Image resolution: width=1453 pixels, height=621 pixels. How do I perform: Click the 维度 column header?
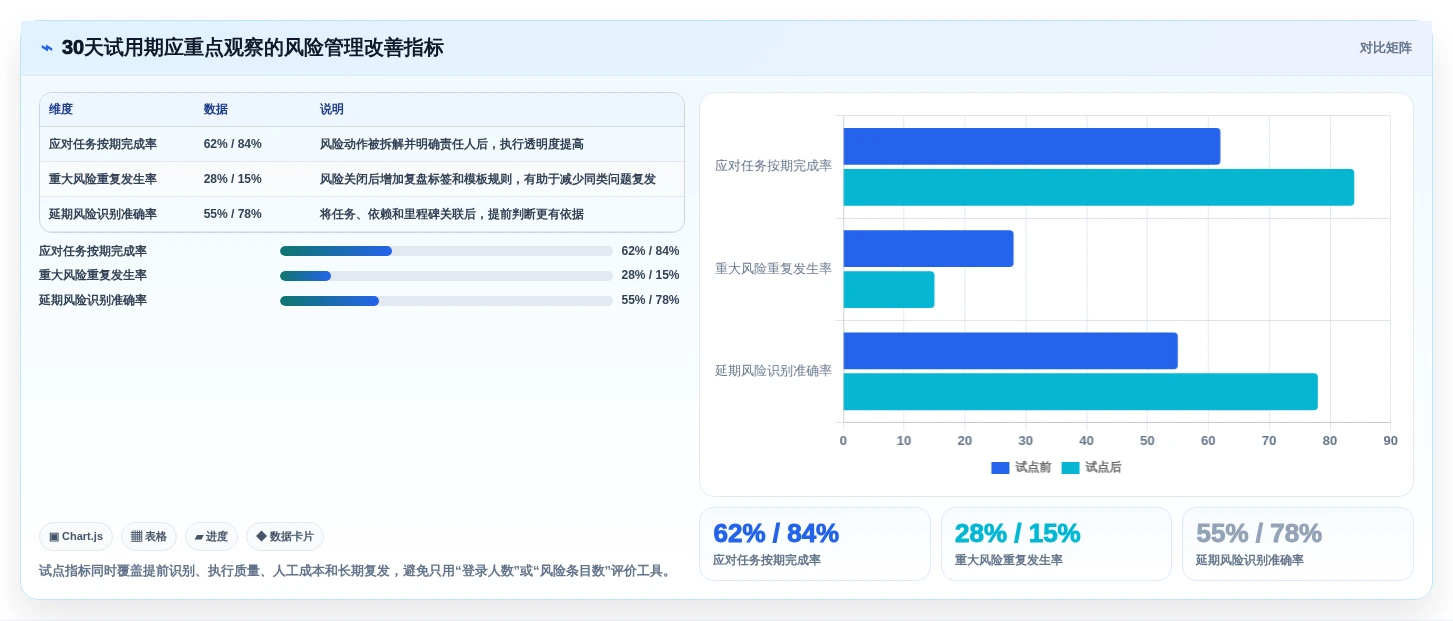(x=61, y=109)
